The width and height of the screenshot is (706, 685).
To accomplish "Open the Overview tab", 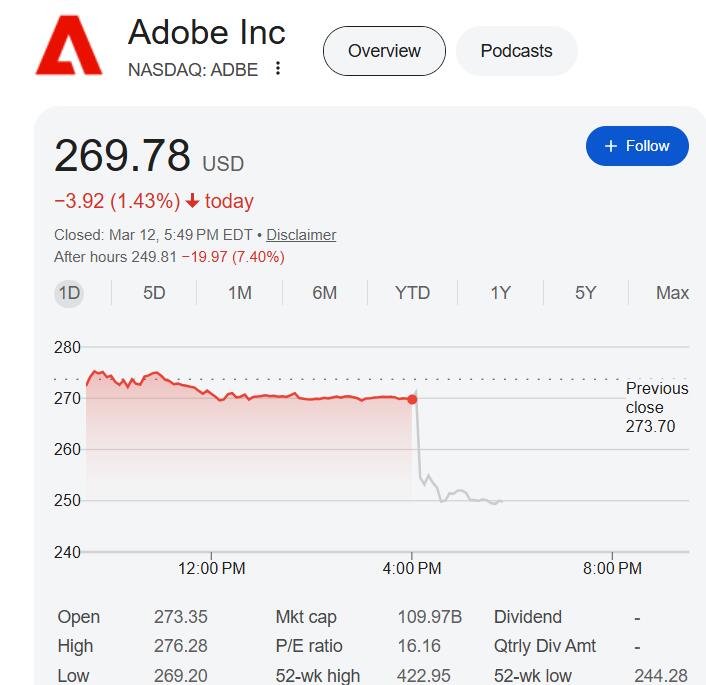I will pos(384,51).
